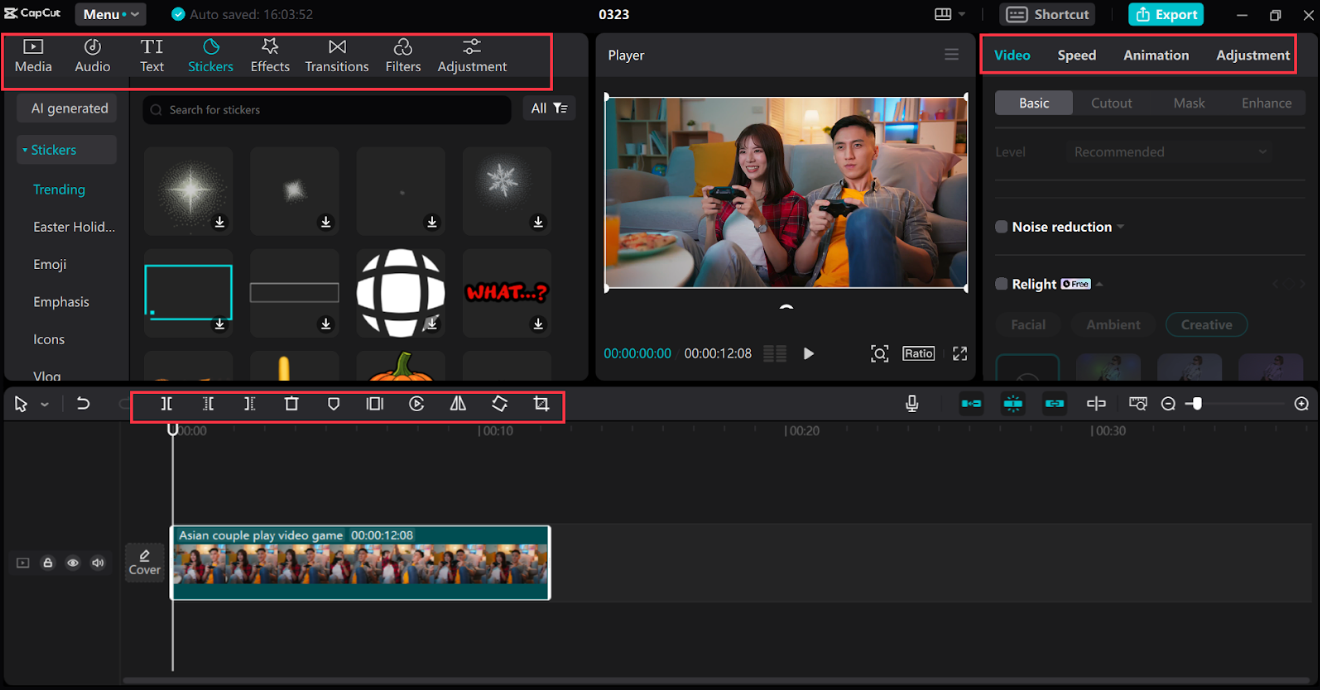Click the player fullscreen icon

pyautogui.click(x=960, y=353)
